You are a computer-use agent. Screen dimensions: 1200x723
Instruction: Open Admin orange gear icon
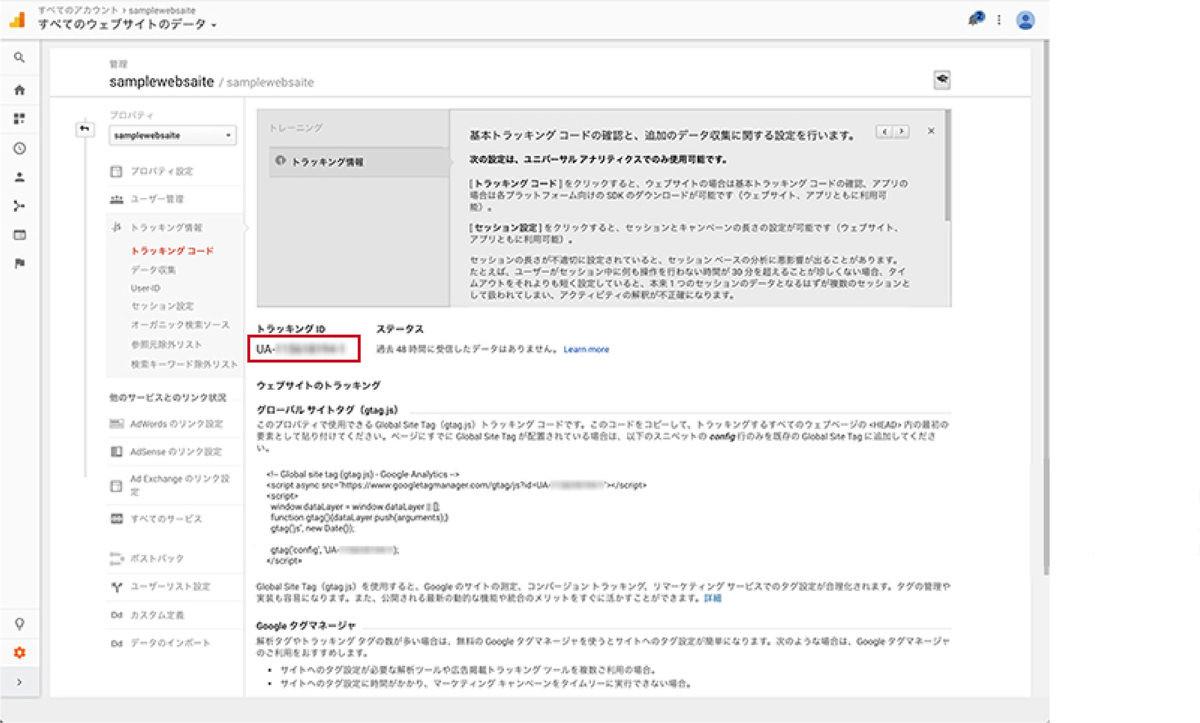click(x=19, y=652)
